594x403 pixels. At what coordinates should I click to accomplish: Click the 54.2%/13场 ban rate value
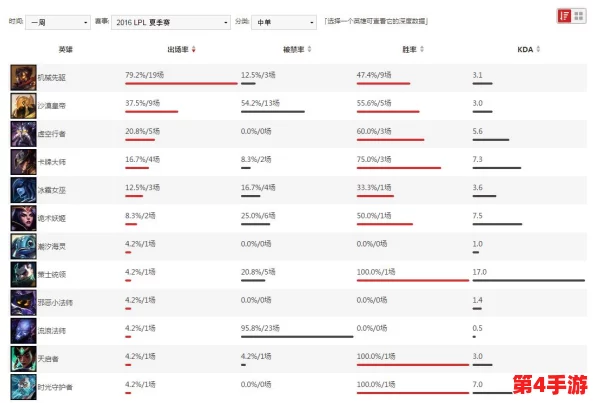pyautogui.click(x=260, y=103)
